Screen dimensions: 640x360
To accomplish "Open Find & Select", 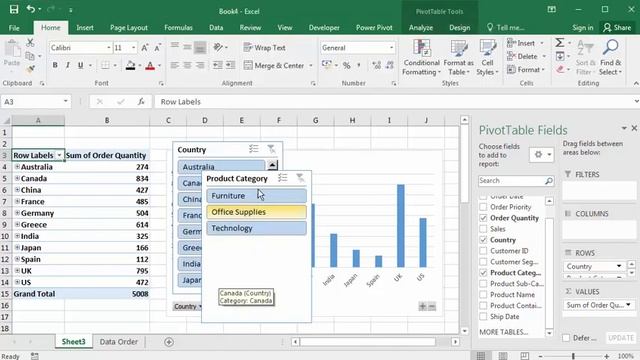I will [x=610, y=58].
